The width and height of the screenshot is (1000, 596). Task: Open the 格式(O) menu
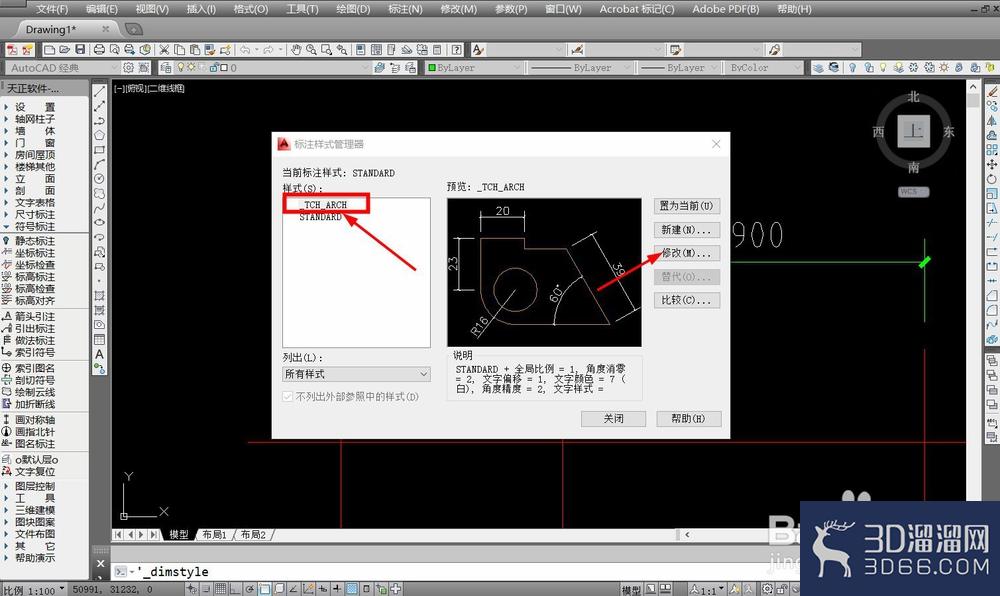pos(251,9)
